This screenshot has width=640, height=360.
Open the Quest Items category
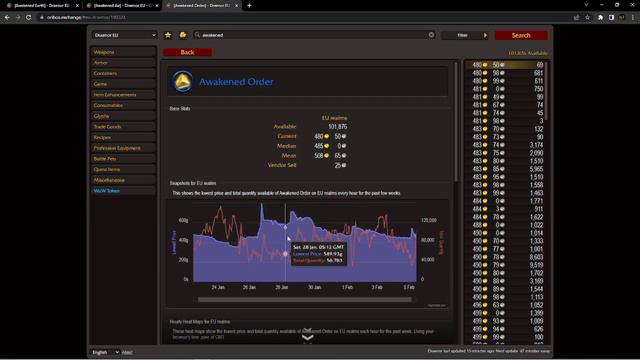123,169
